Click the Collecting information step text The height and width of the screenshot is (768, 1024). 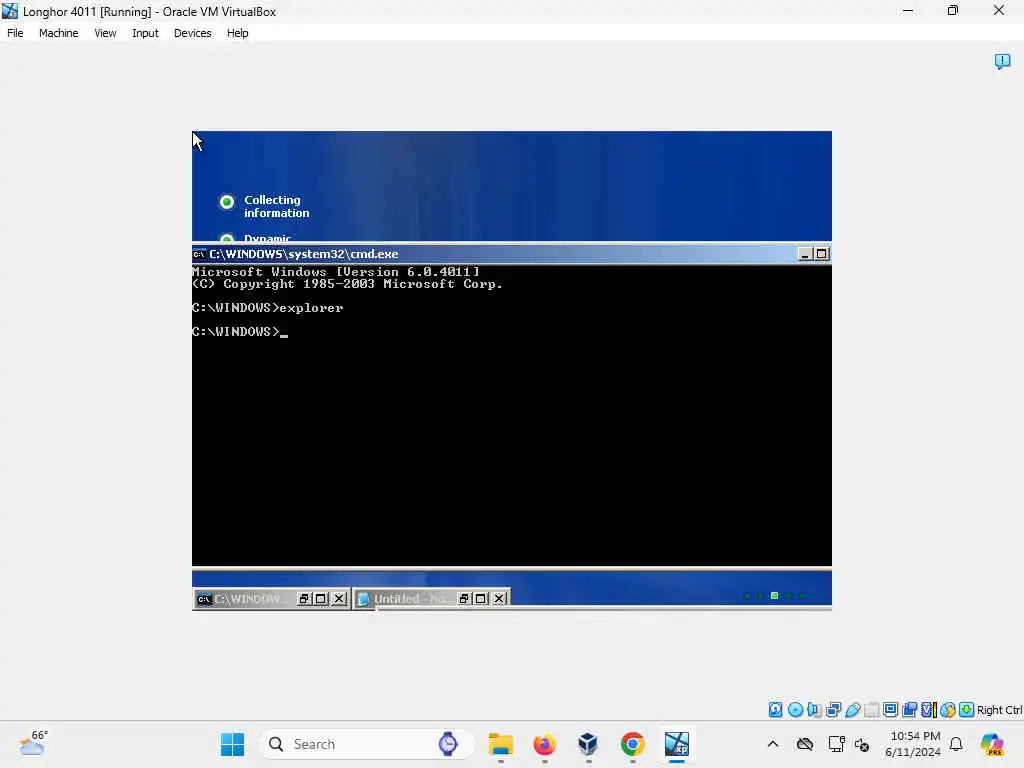pos(276,206)
